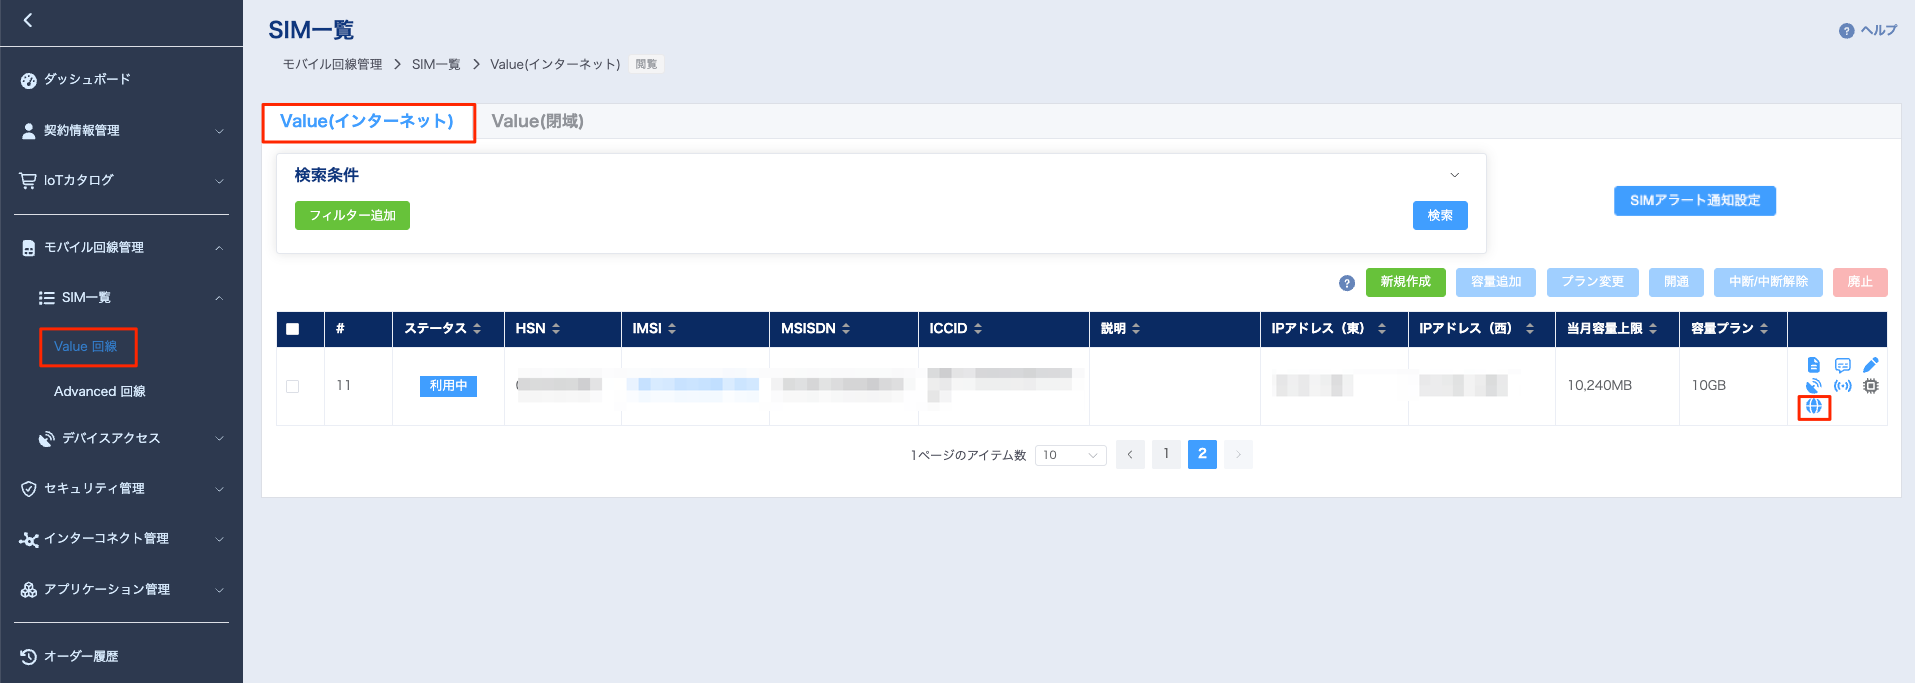The height and width of the screenshot is (683, 1915).
Task: Click the back arrow above the sidebar
Action: (x=28, y=20)
